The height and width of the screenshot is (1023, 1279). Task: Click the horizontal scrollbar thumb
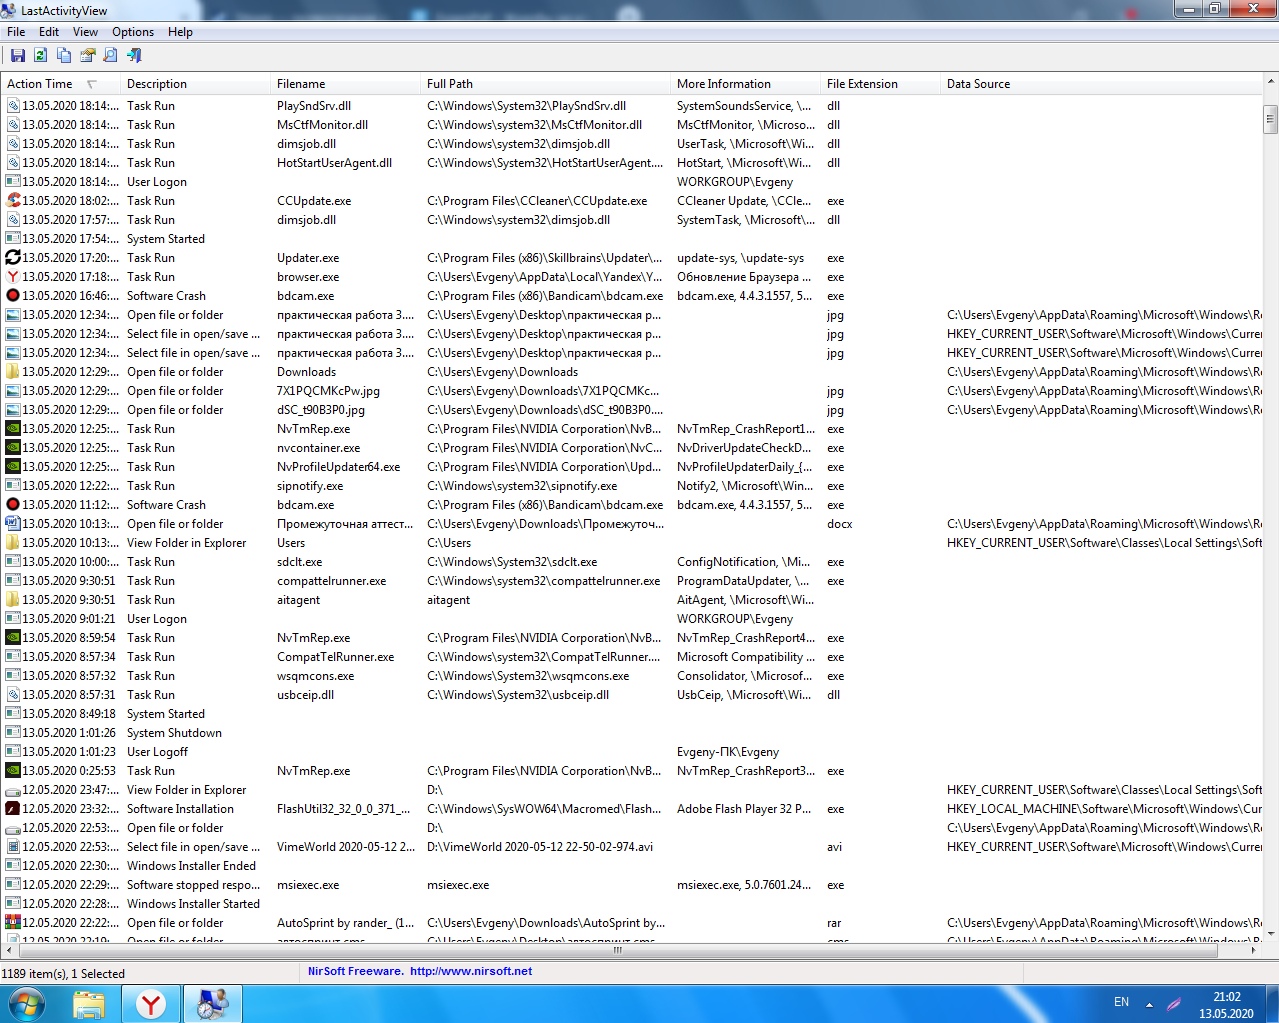(617, 950)
